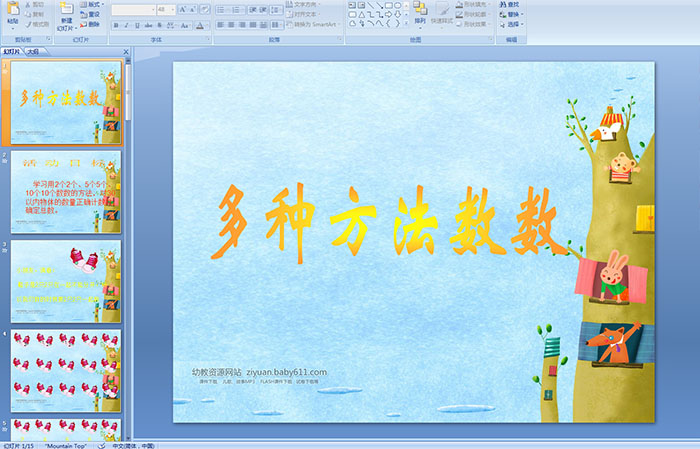Switch to the Slides (幻灯片) pane tab
Viewport: 700px width, 449px height.
[12, 52]
